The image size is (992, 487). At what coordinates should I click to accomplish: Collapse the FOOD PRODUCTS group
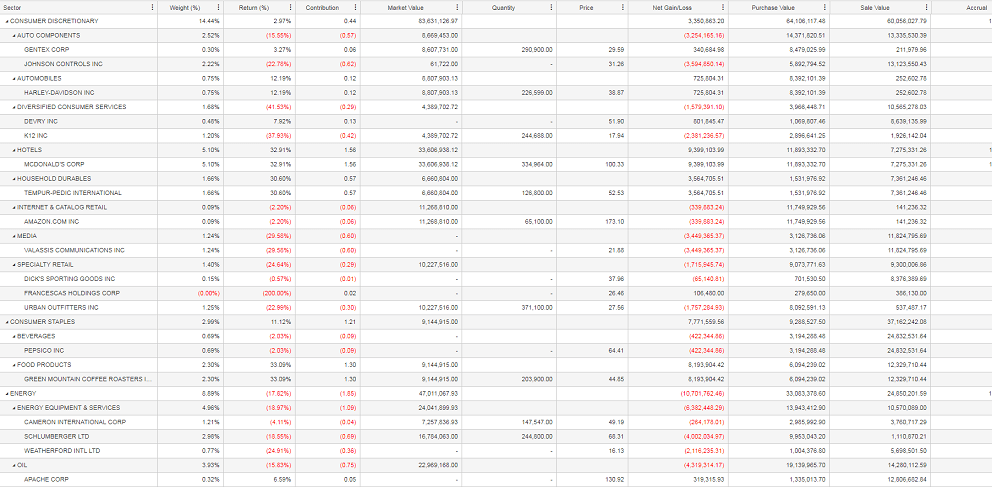coord(14,365)
